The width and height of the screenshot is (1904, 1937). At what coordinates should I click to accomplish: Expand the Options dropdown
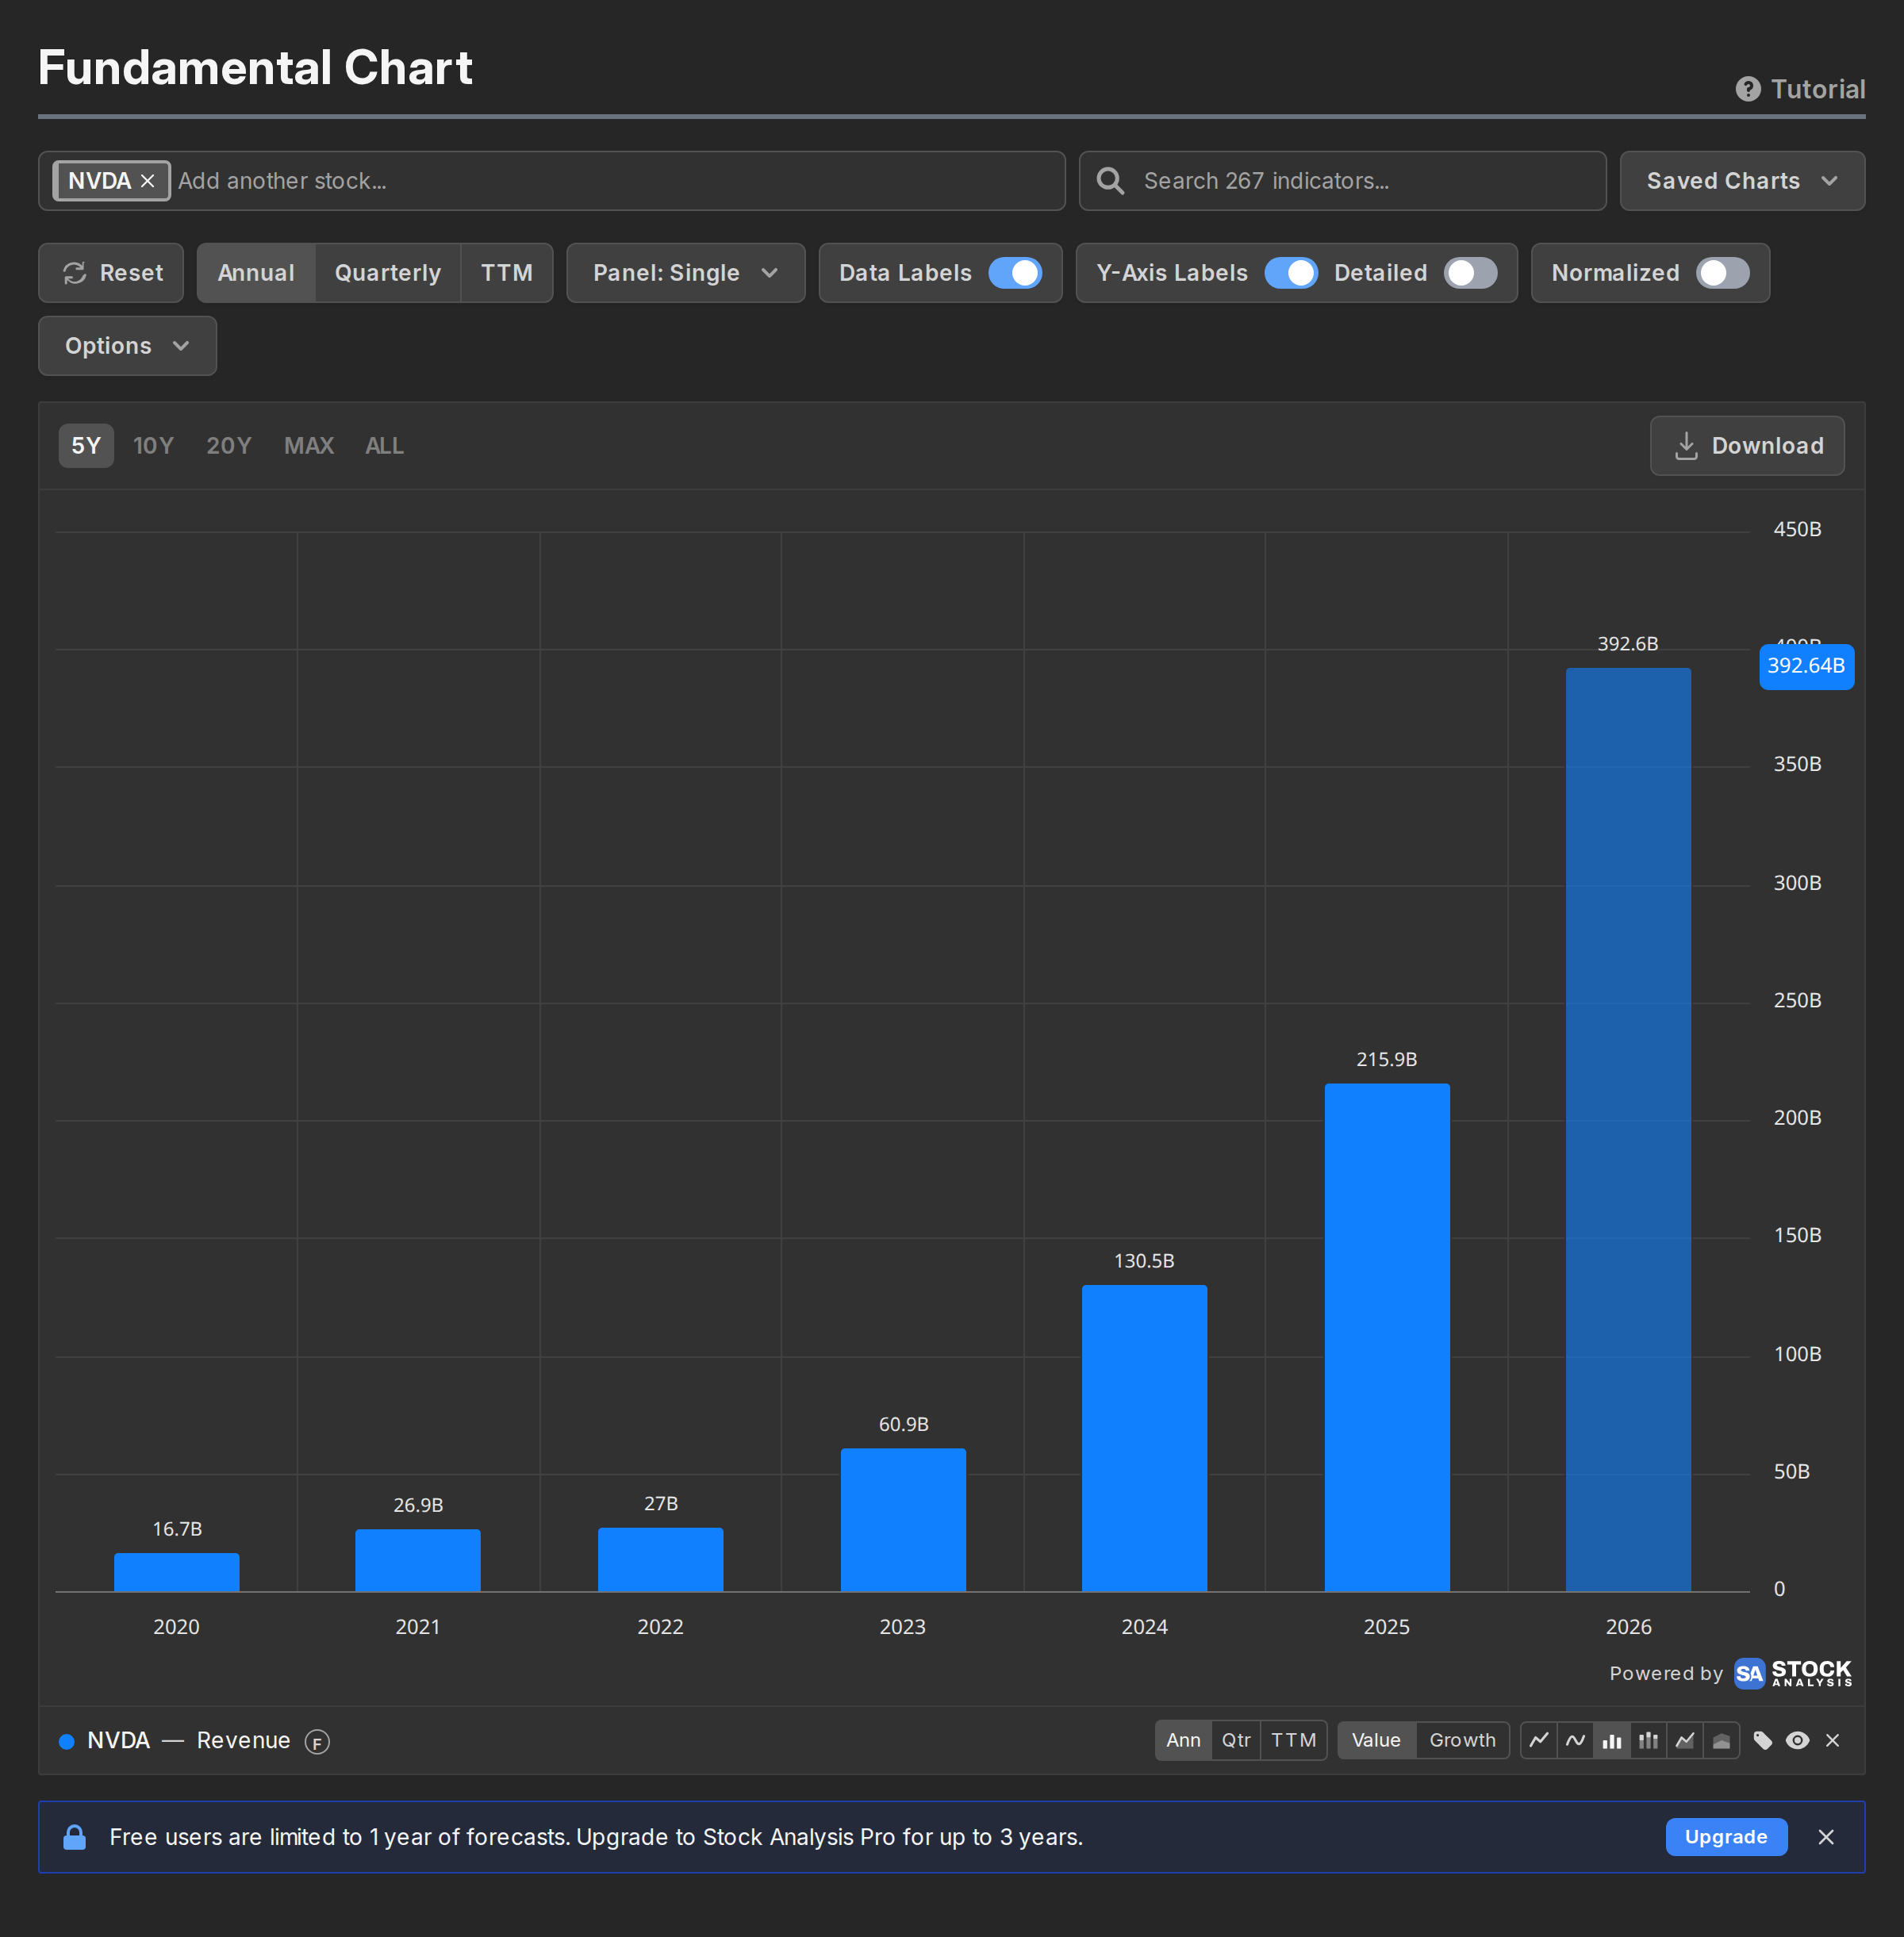(127, 346)
